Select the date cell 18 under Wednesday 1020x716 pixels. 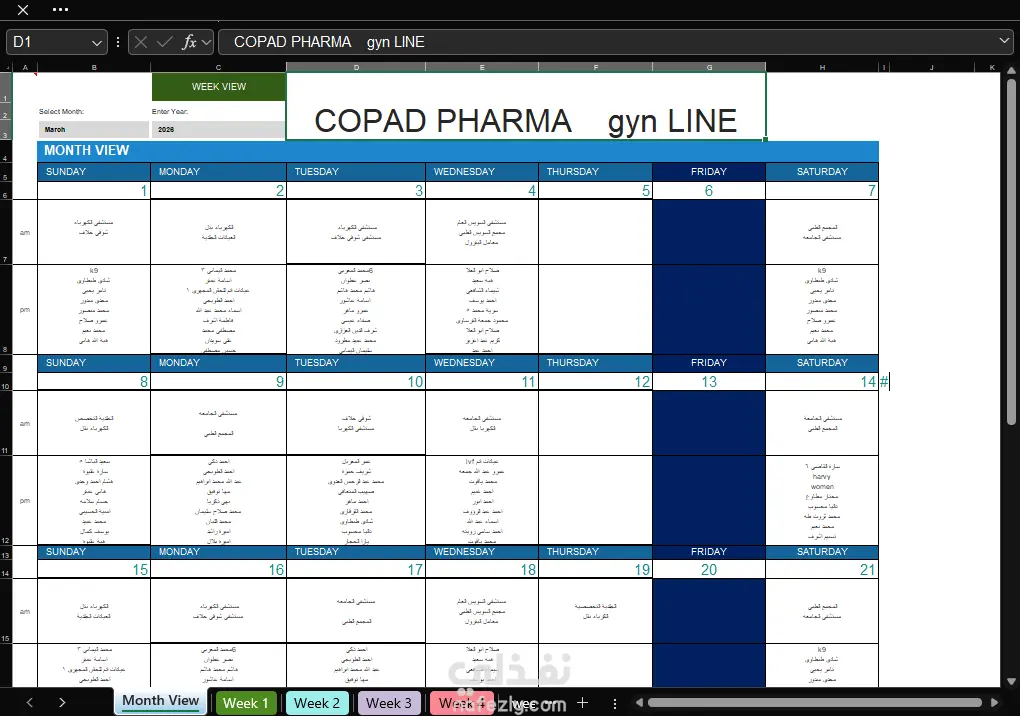click(482, 570)
